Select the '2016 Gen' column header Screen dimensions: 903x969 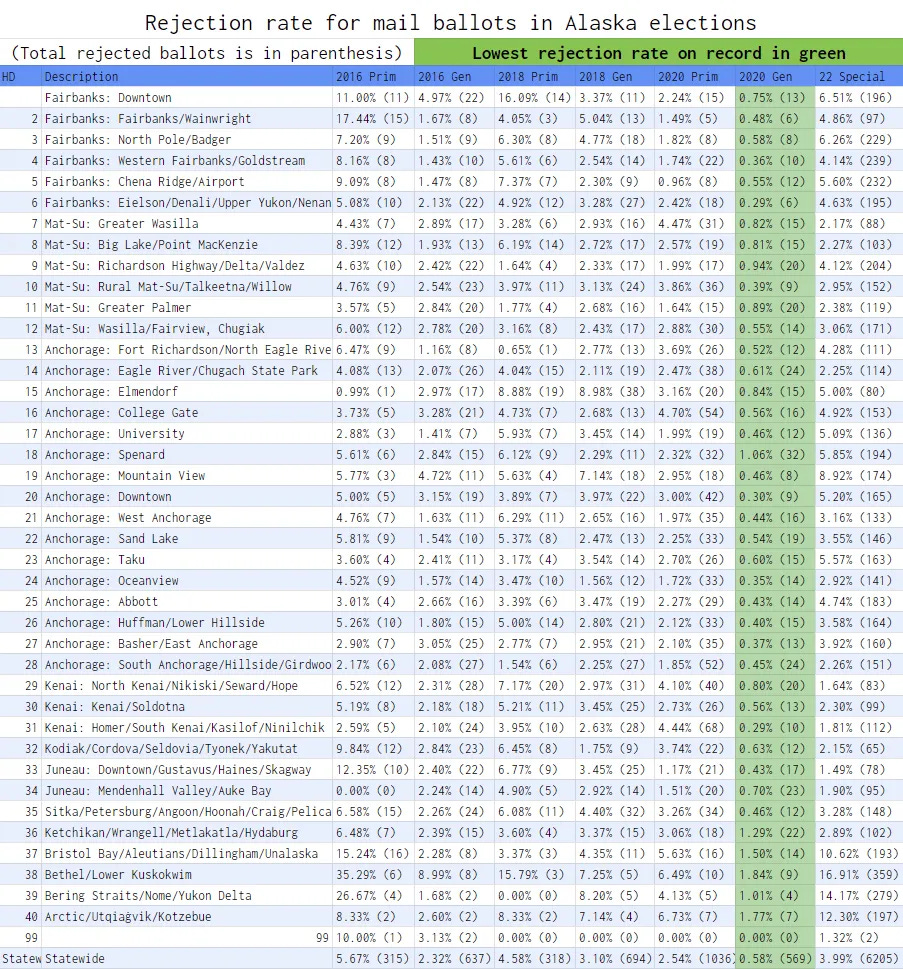tap(454, 77)
